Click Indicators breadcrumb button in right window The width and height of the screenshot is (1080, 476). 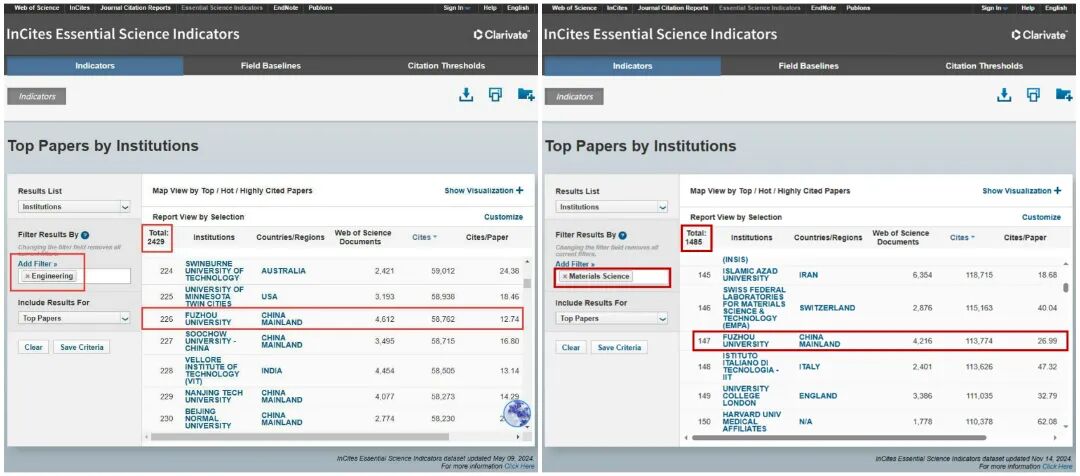click(x=574, y=96)
